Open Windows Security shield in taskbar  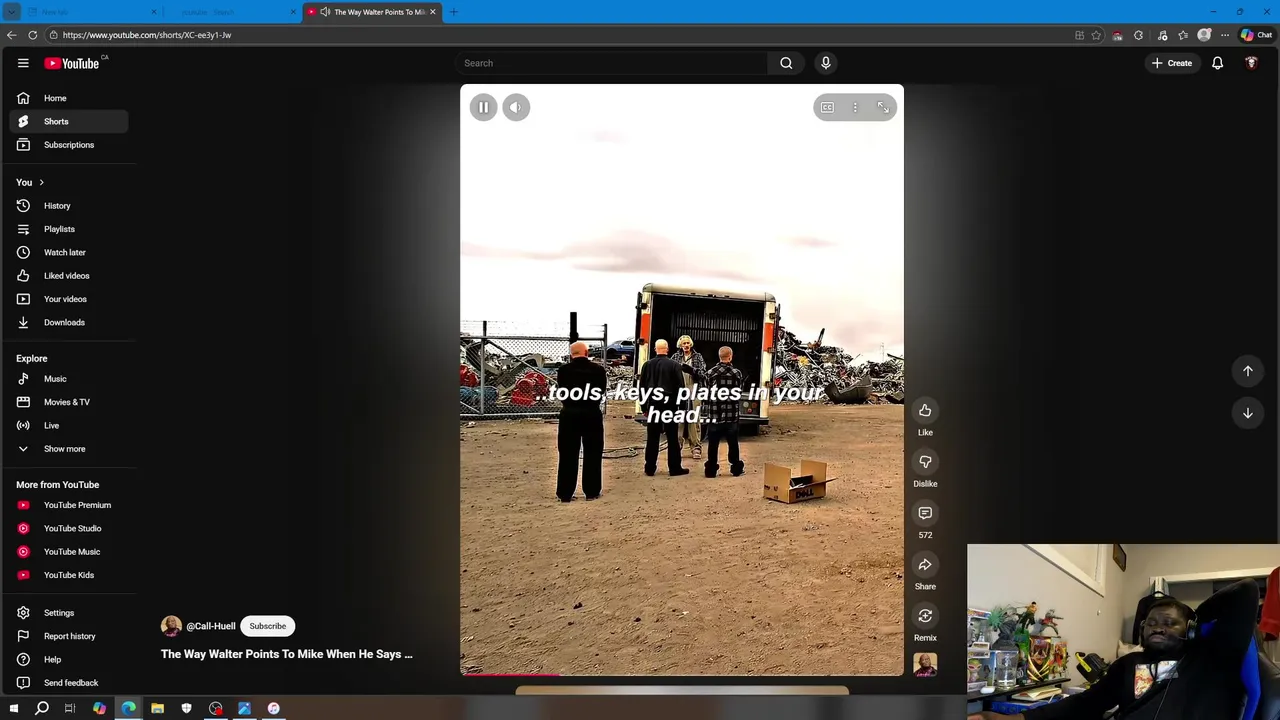point(186,708)
